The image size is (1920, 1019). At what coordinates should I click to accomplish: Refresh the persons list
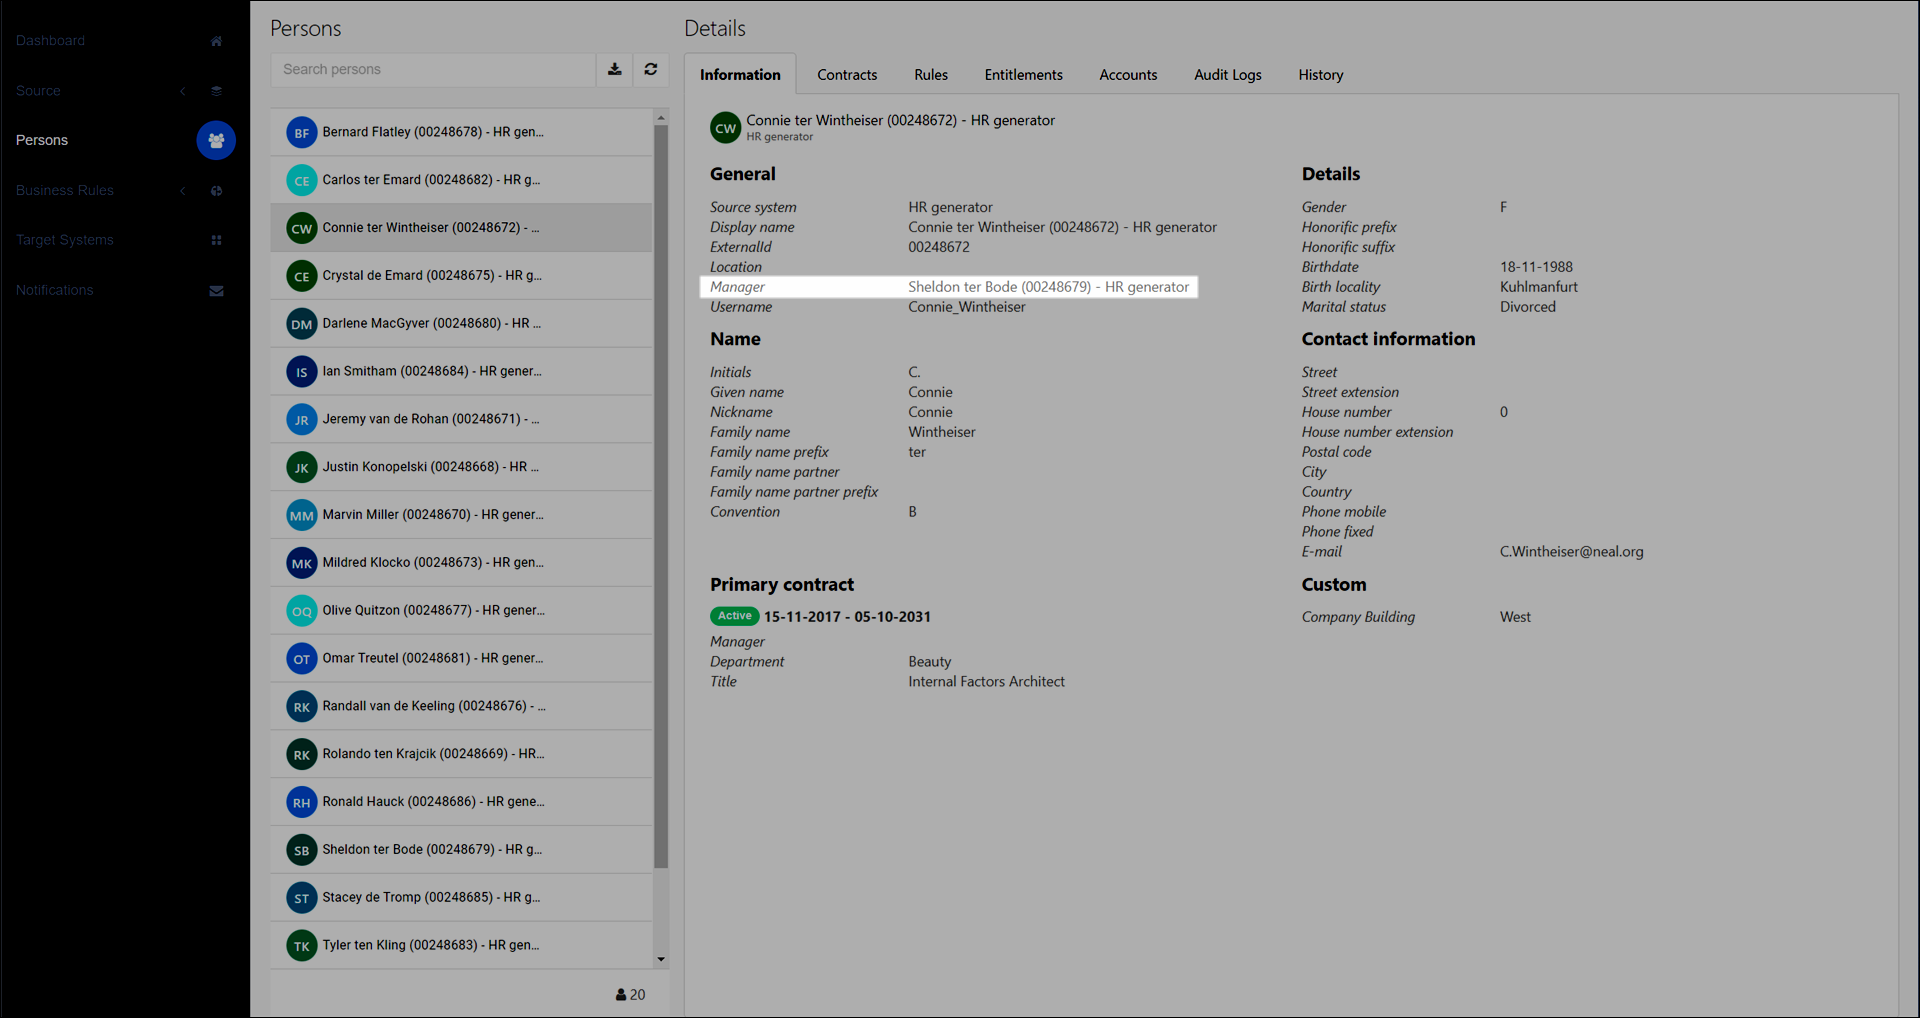[651, 69]
